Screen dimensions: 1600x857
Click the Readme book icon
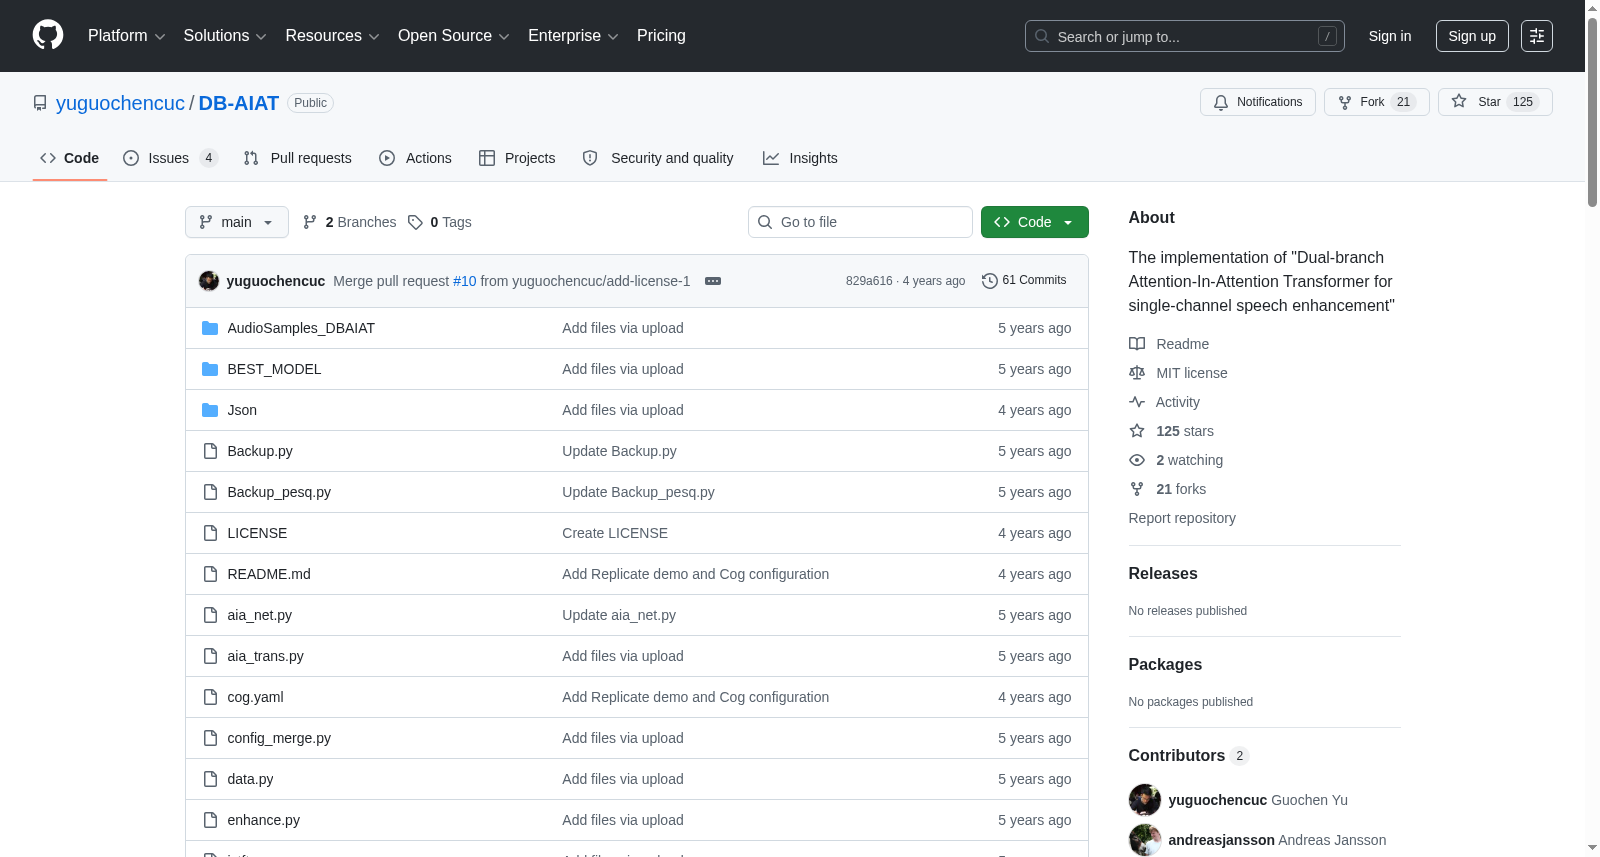[1137, 344]
